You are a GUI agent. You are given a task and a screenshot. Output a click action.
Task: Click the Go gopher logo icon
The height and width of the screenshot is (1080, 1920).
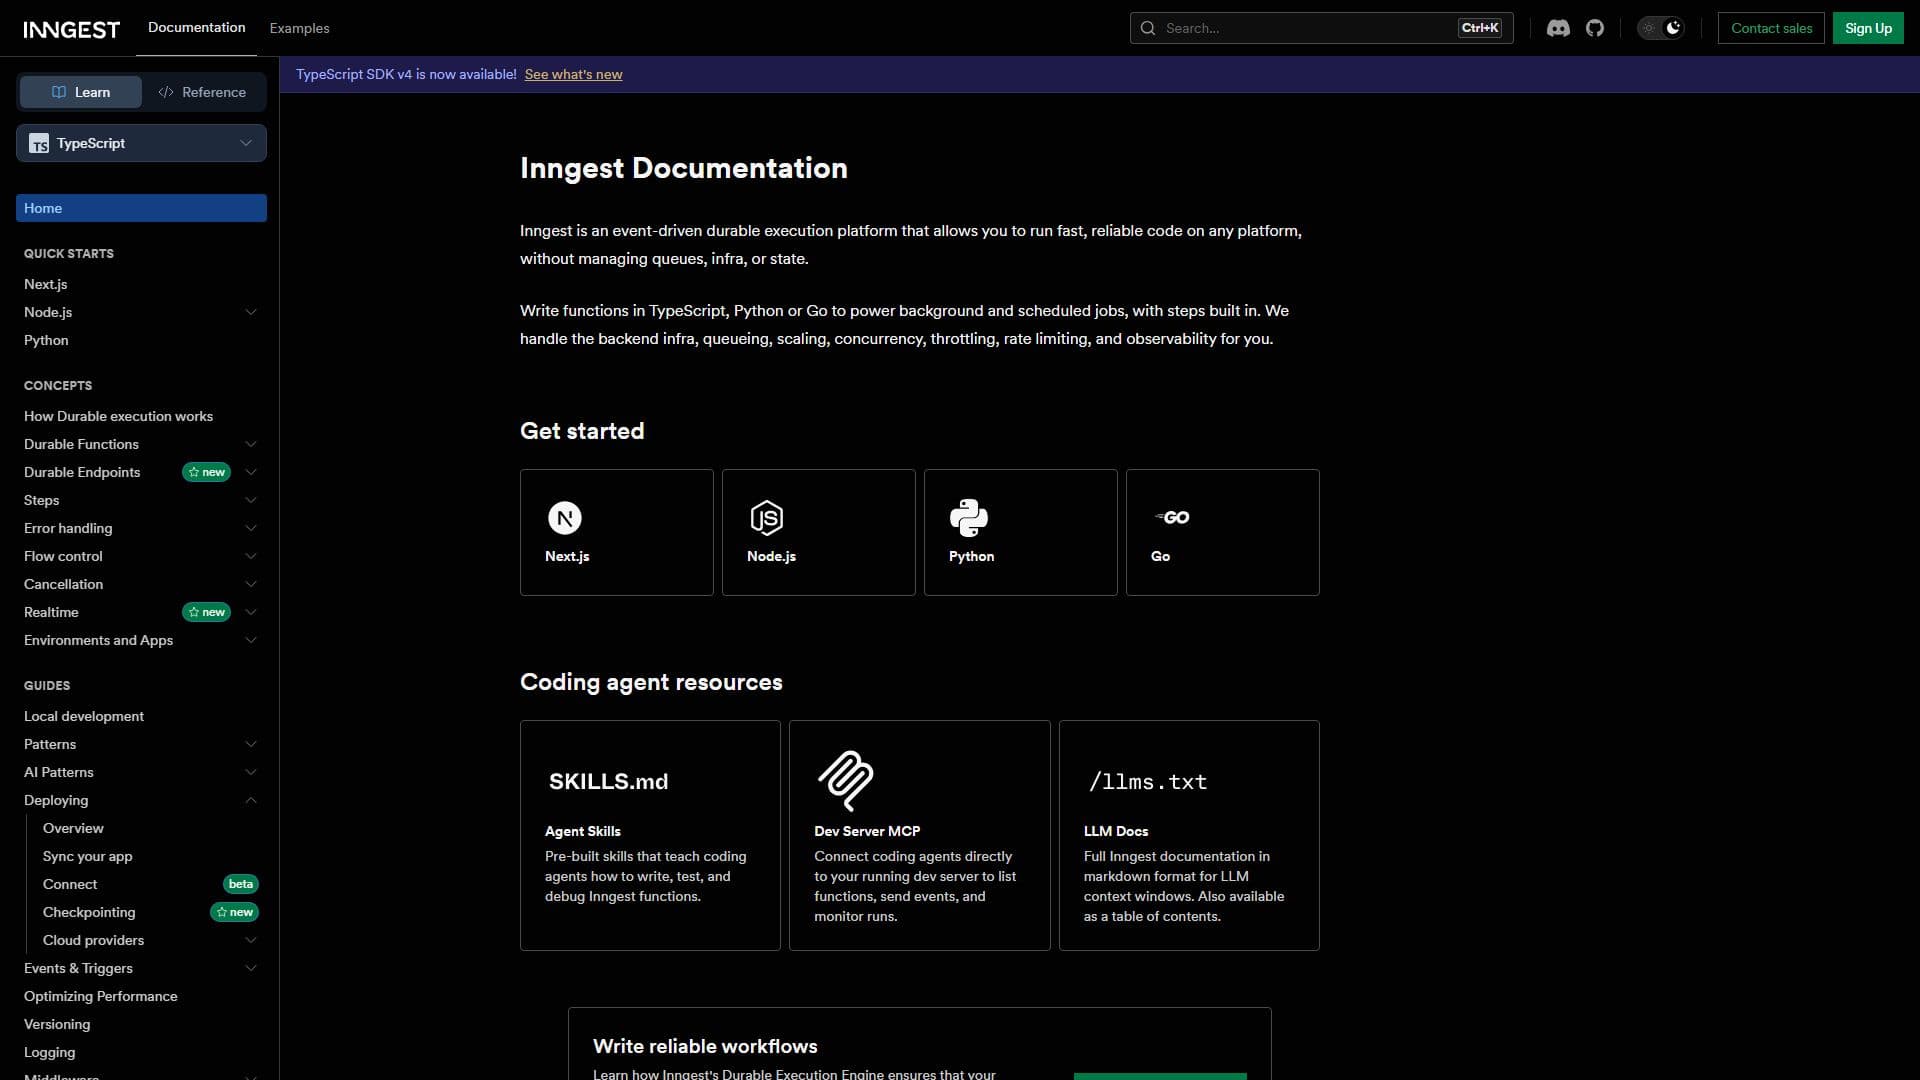coord(1172,517)
